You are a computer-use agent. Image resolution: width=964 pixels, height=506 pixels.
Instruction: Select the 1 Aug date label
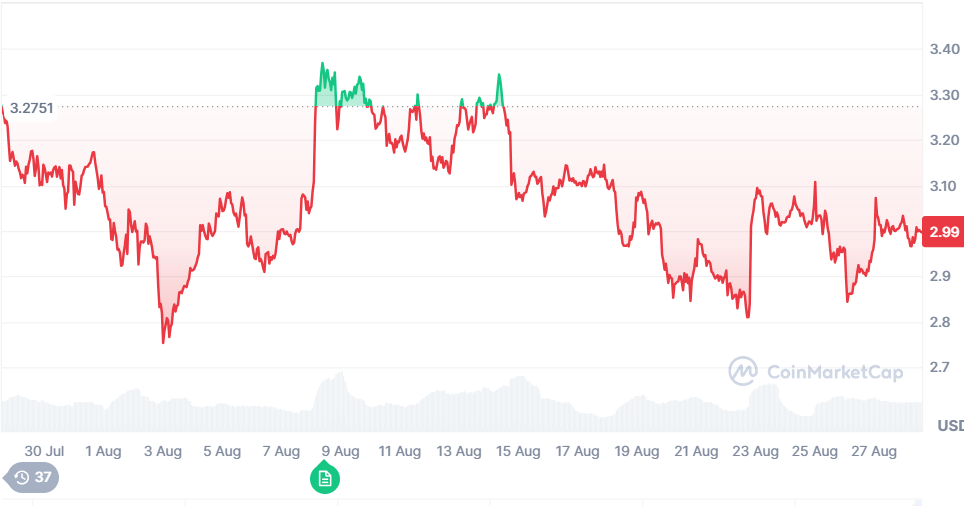(x=103, y=451)
